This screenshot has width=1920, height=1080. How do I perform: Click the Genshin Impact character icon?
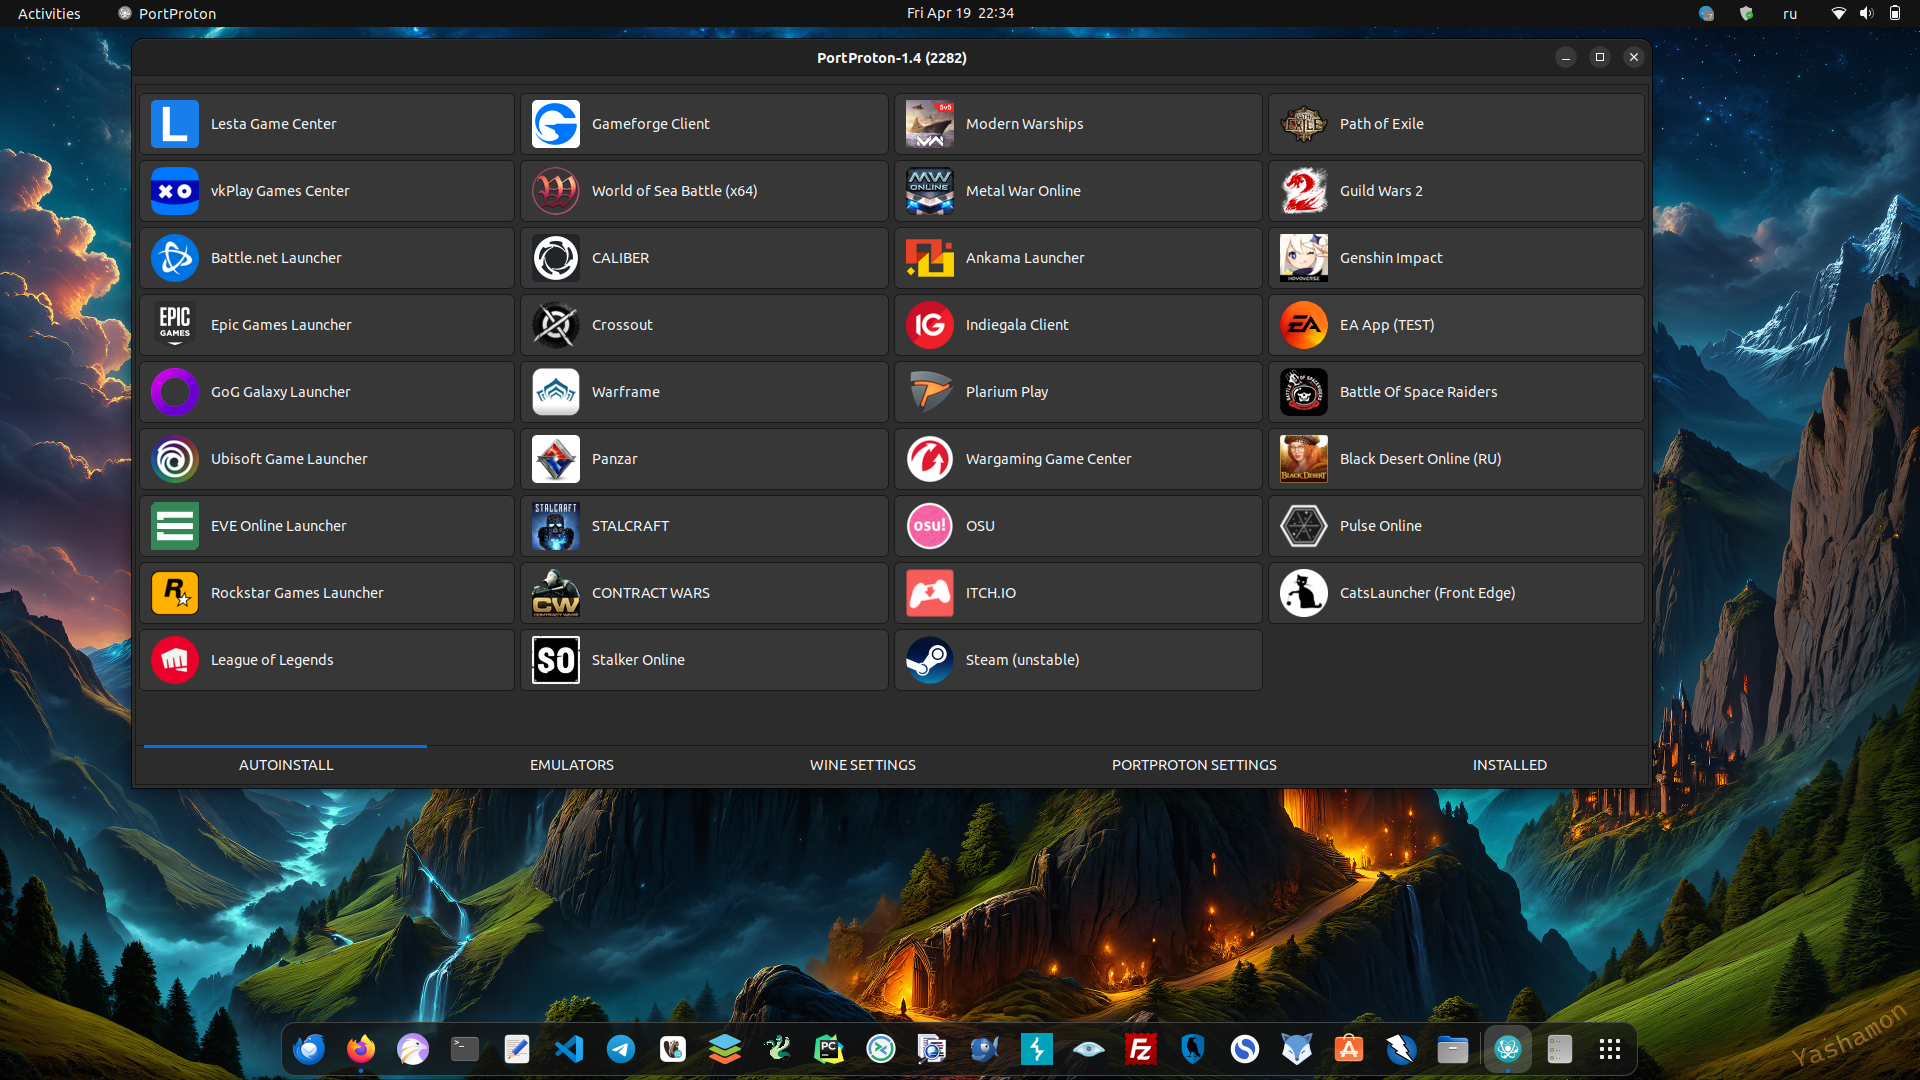[x=1304, y=258]
